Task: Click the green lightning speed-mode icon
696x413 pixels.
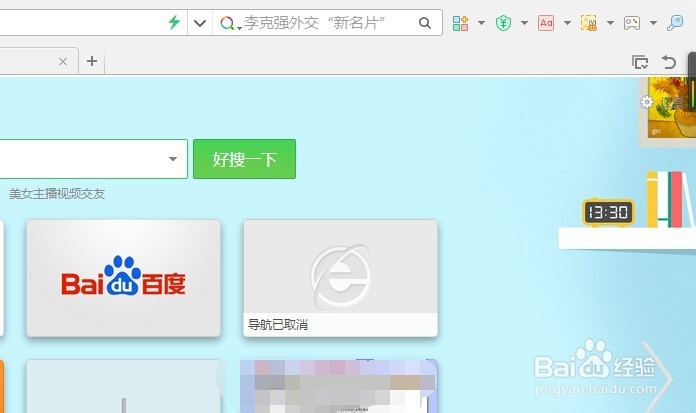Action: [x=174, y=22]
